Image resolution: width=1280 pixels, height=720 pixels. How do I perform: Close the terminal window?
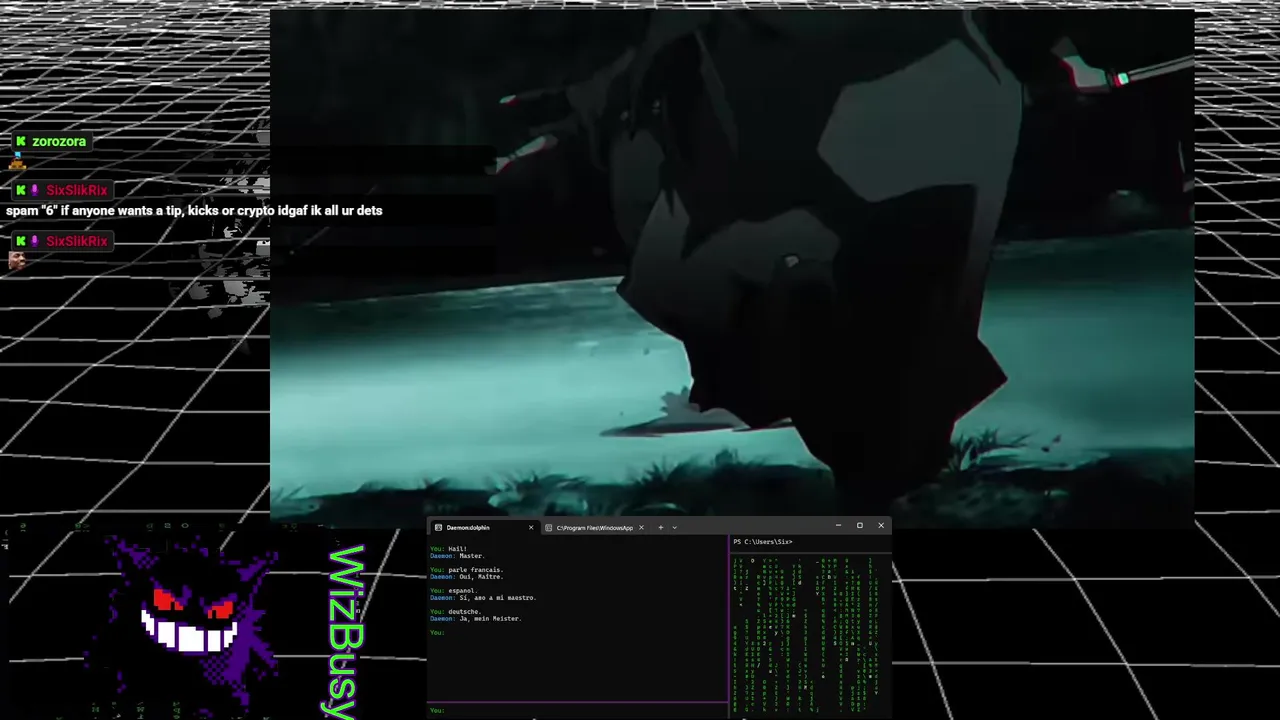pos(881,525)
